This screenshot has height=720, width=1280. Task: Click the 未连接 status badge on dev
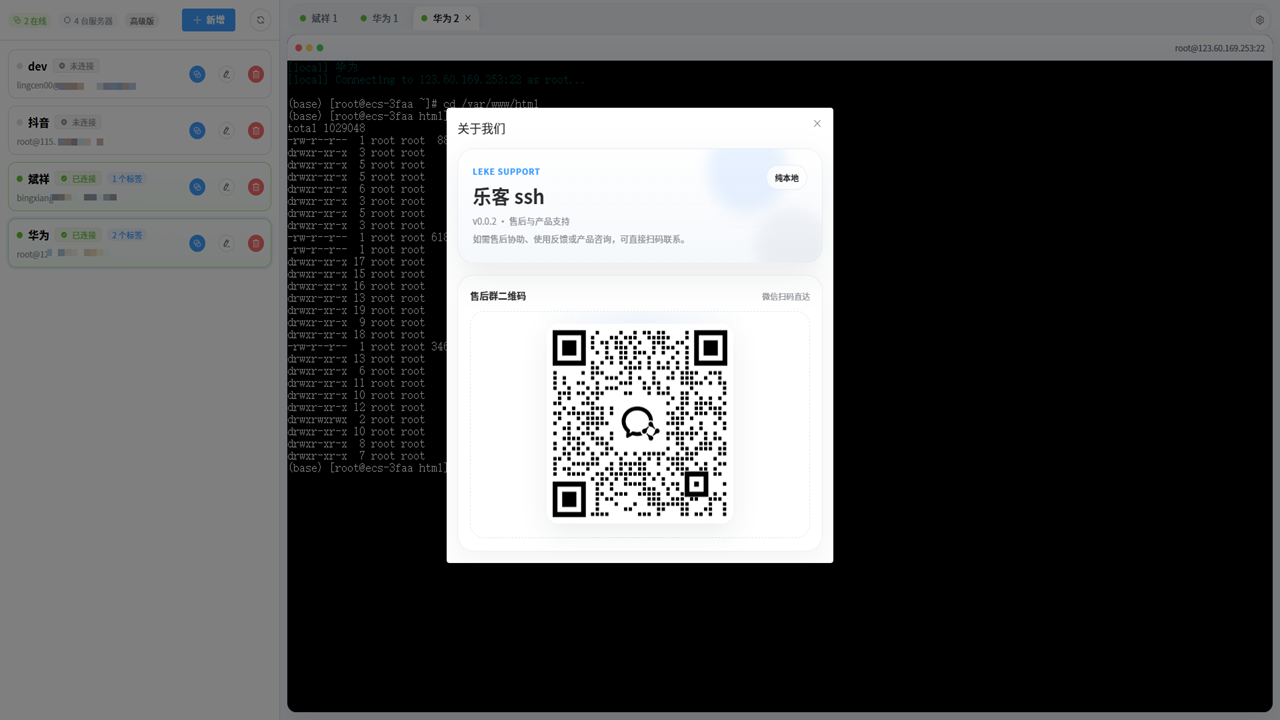(x=76, y=66)
